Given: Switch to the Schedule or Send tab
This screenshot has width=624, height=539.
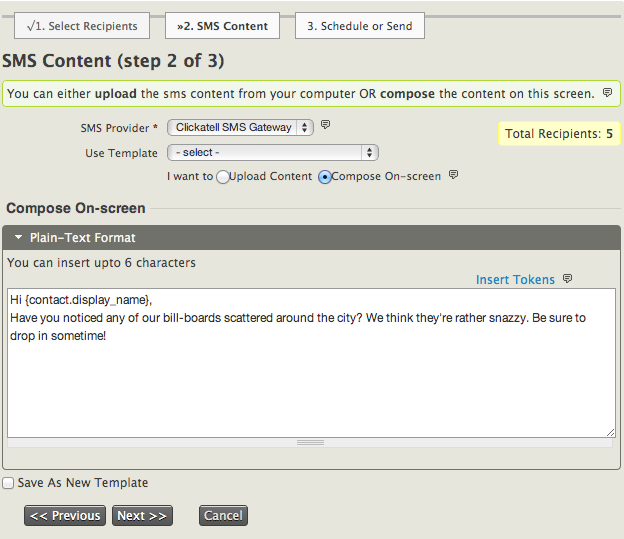Looking at the screenshot, I should [359, 26].
